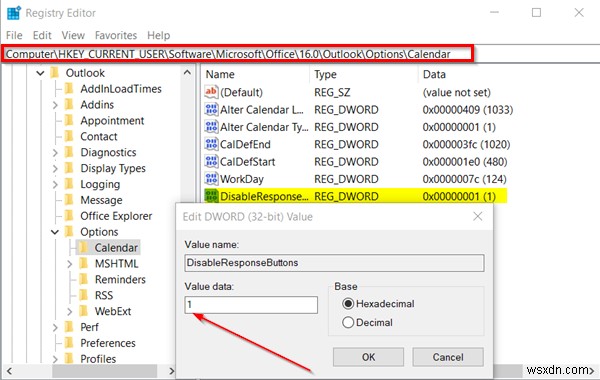
Task: Open the Help menu
Action: pos(158,35)
